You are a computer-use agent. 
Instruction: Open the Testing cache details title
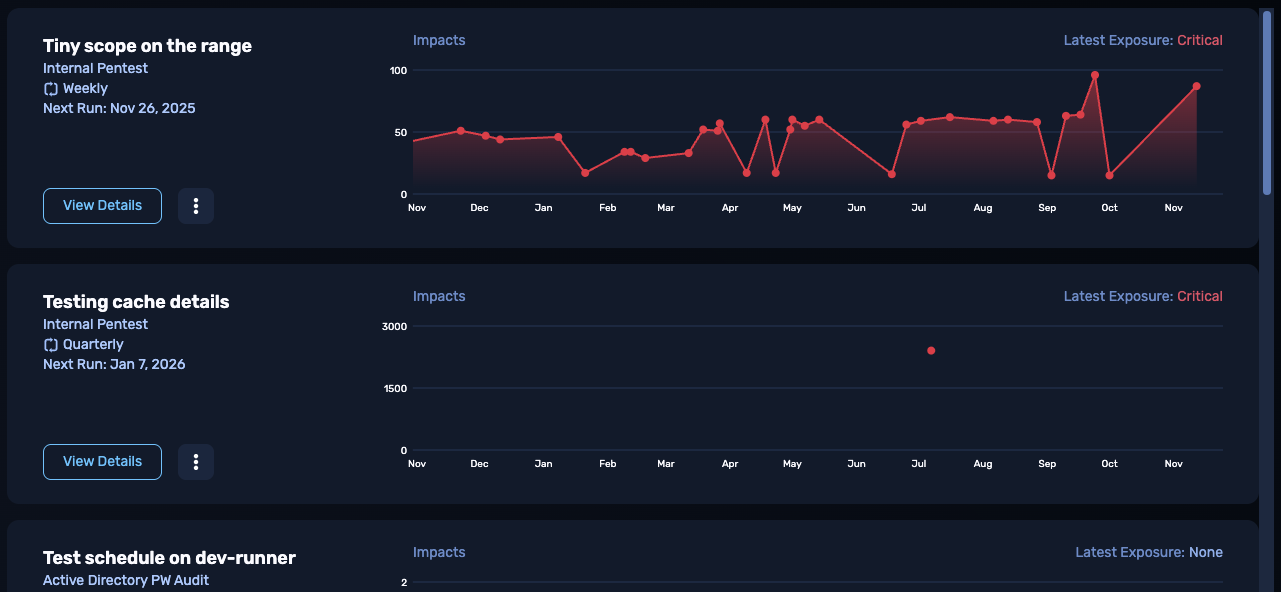point(136,302)
